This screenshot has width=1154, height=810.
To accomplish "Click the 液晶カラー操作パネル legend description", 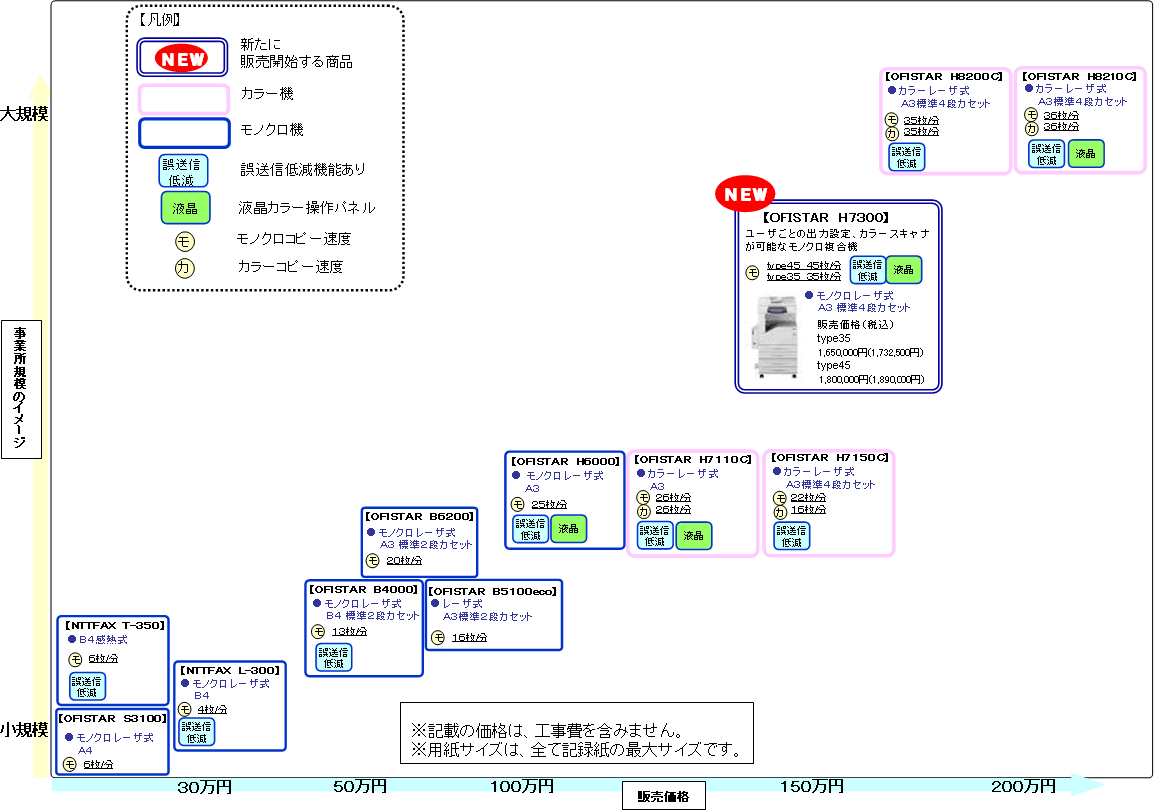I will tap(307, 208).
